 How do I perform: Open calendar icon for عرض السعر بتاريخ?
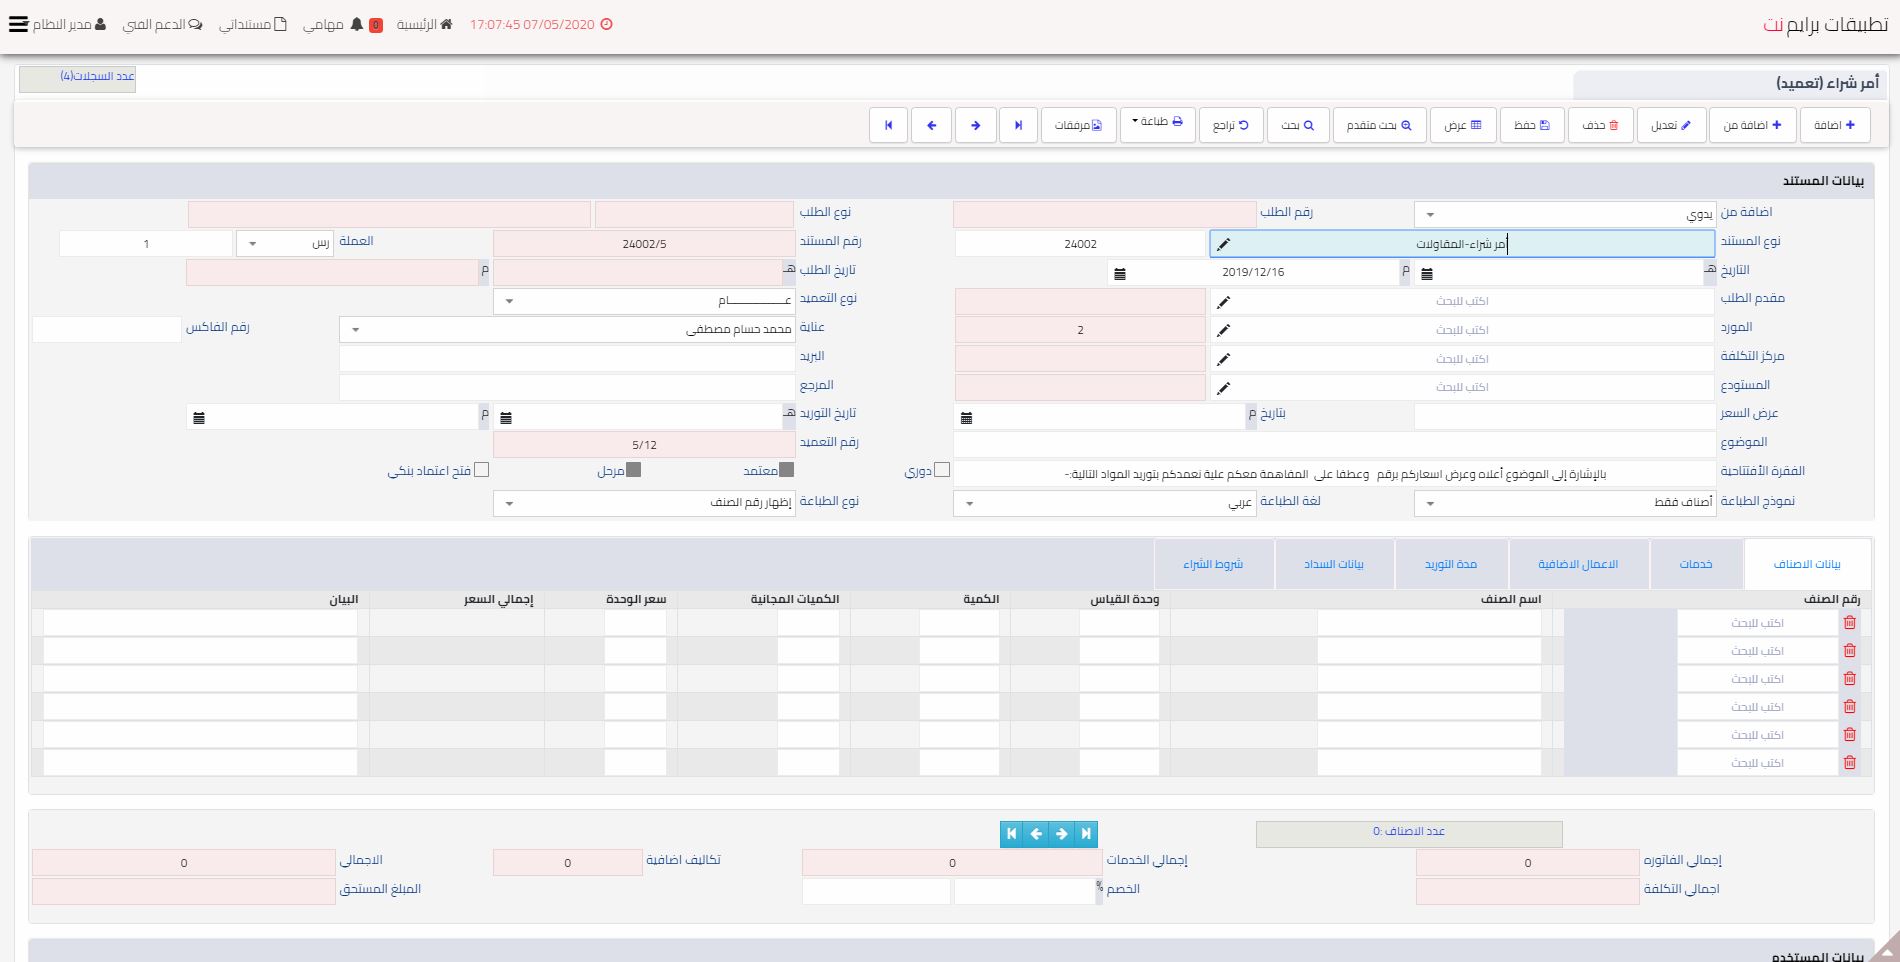click(x=966, y=418)
